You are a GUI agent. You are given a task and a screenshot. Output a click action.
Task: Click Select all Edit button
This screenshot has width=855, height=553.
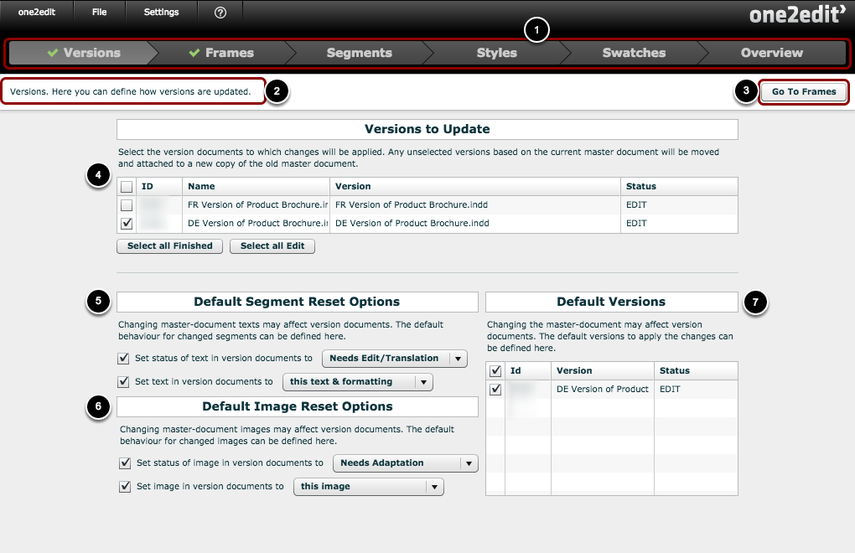coord(272,246)
